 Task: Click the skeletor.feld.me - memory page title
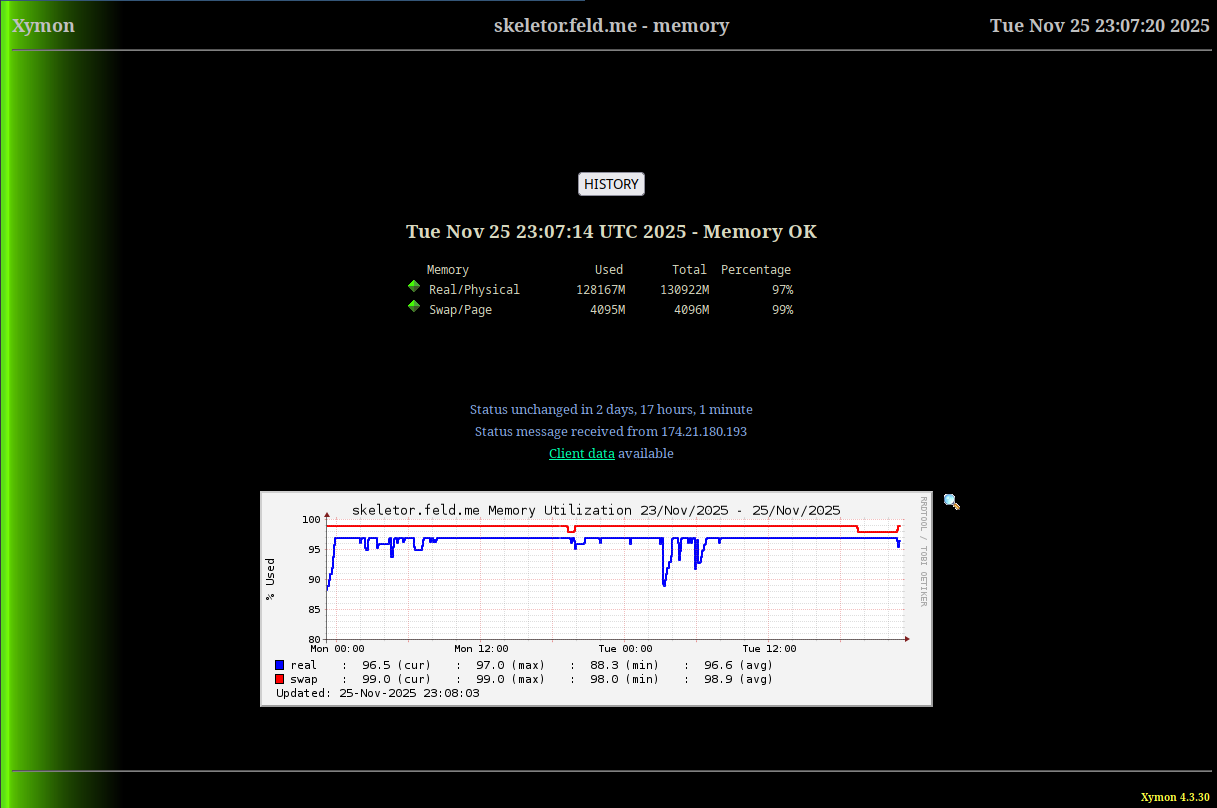(611, 26)
